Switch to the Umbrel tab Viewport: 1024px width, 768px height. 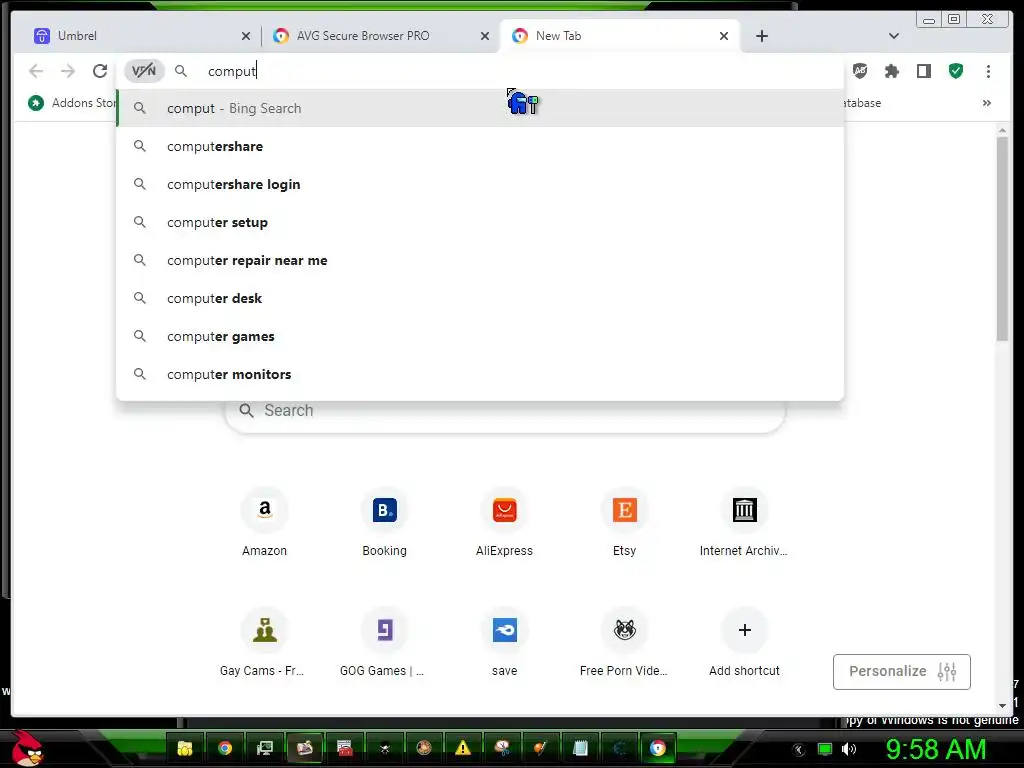point(137,36)
